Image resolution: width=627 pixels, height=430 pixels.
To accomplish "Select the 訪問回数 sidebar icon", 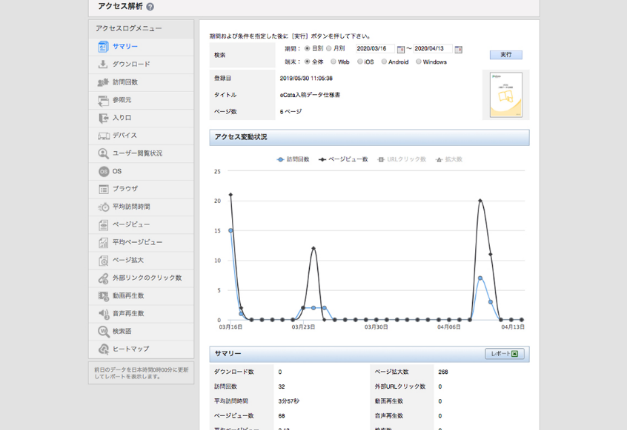I will tap(104, 82).
